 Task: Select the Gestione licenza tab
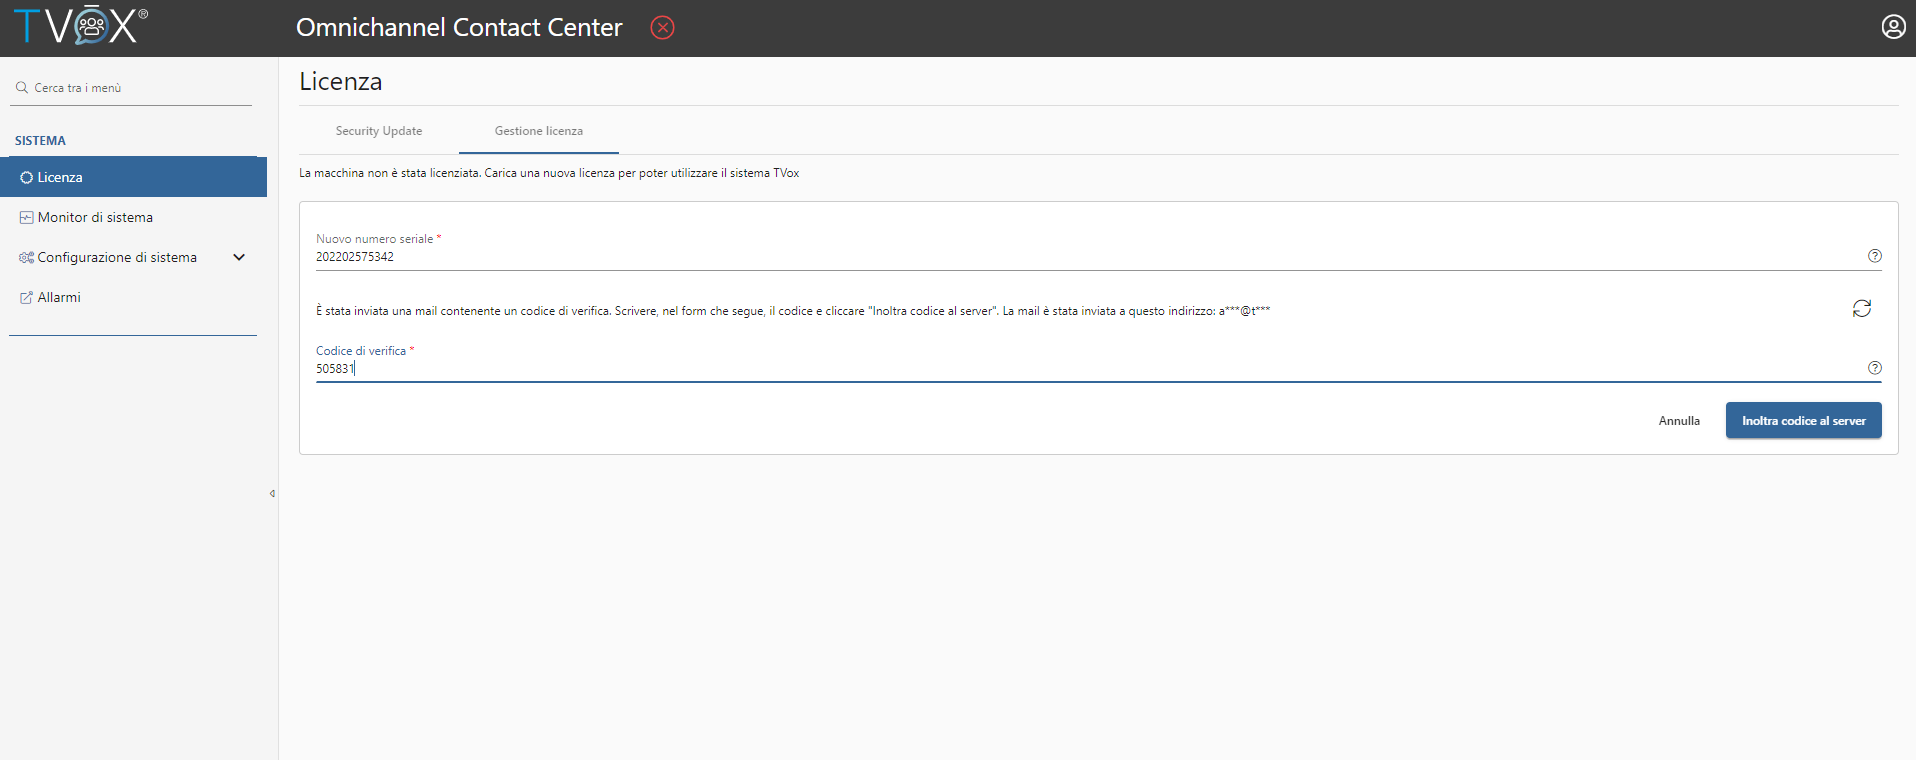coord(539,131)
